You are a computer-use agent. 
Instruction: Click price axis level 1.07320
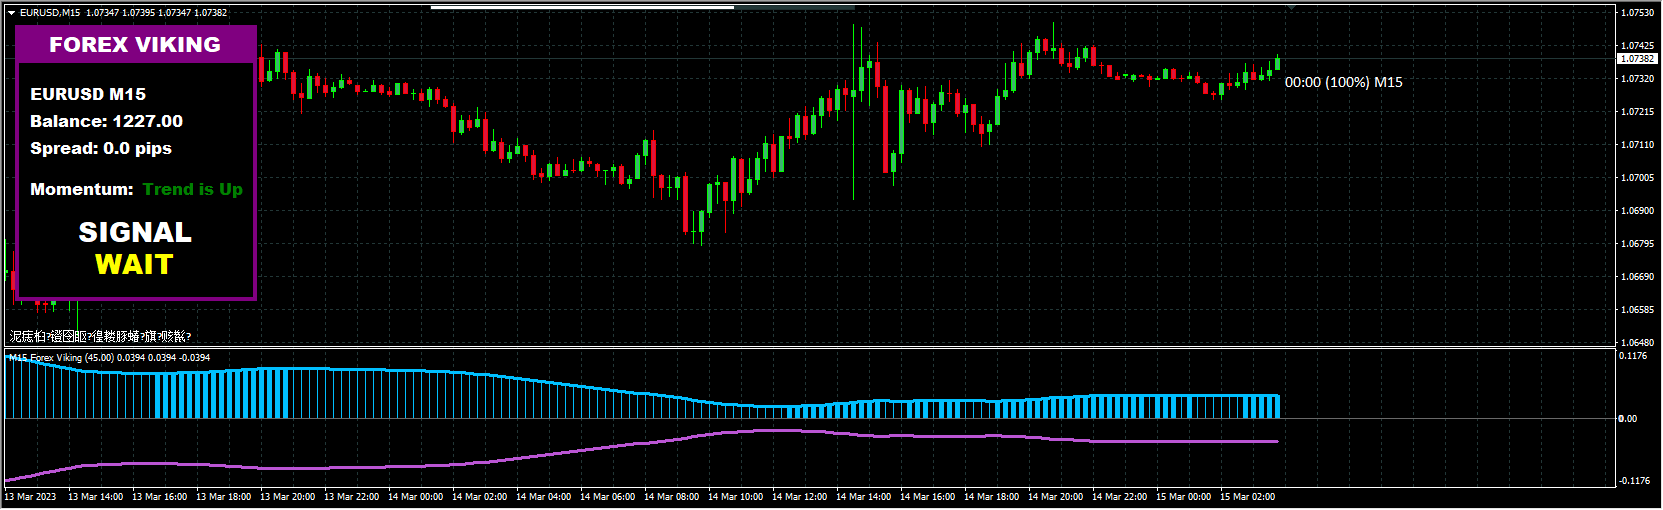(x=1637, y=79)
